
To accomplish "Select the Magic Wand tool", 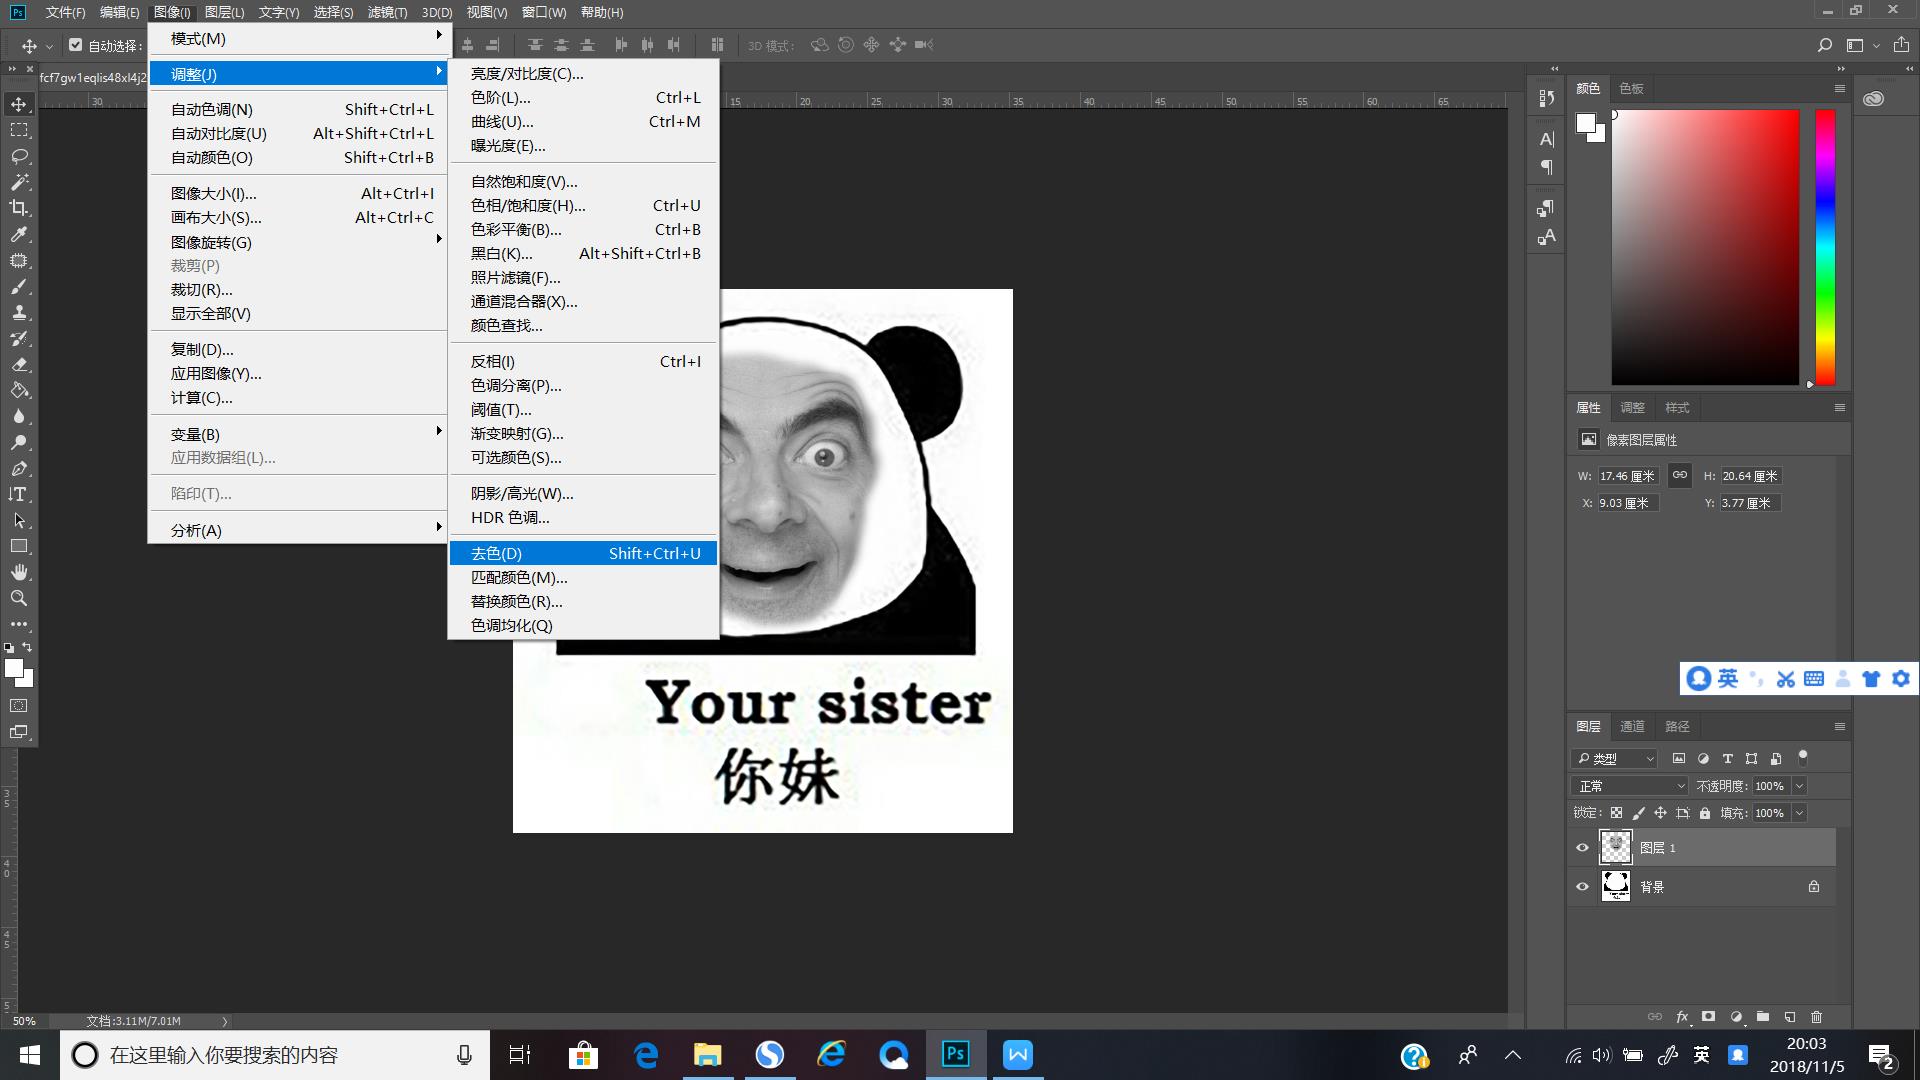I will (19, 182).
